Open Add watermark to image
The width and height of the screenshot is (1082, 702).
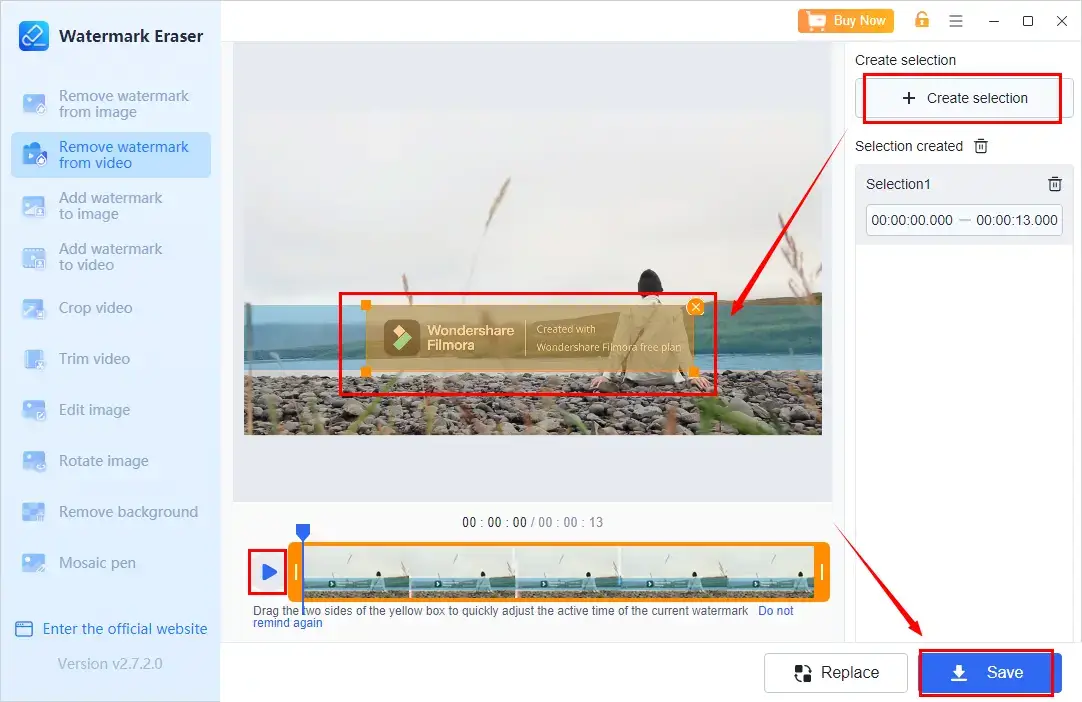point(110,206)
